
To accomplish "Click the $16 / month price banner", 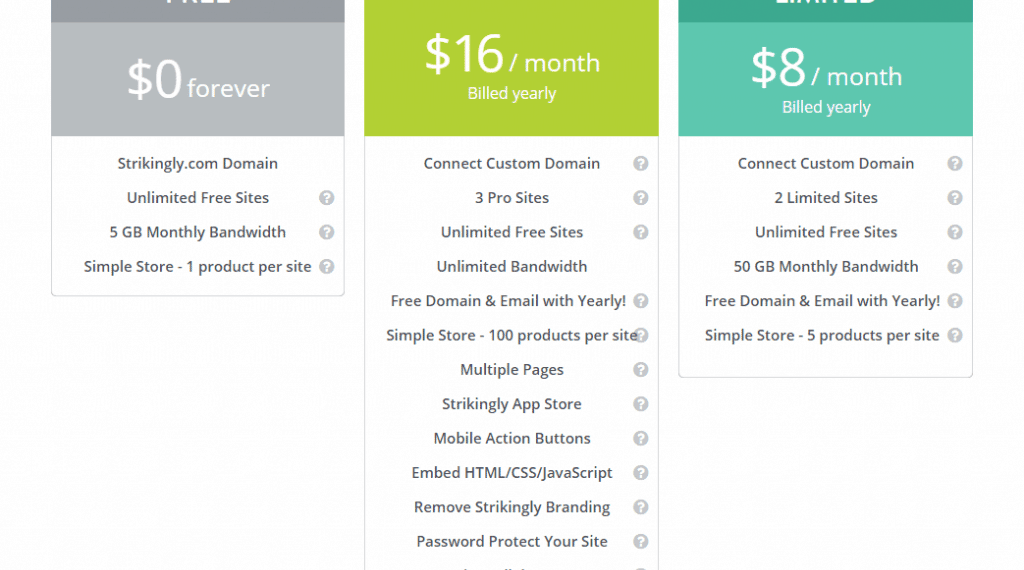I will coord(511,66).
